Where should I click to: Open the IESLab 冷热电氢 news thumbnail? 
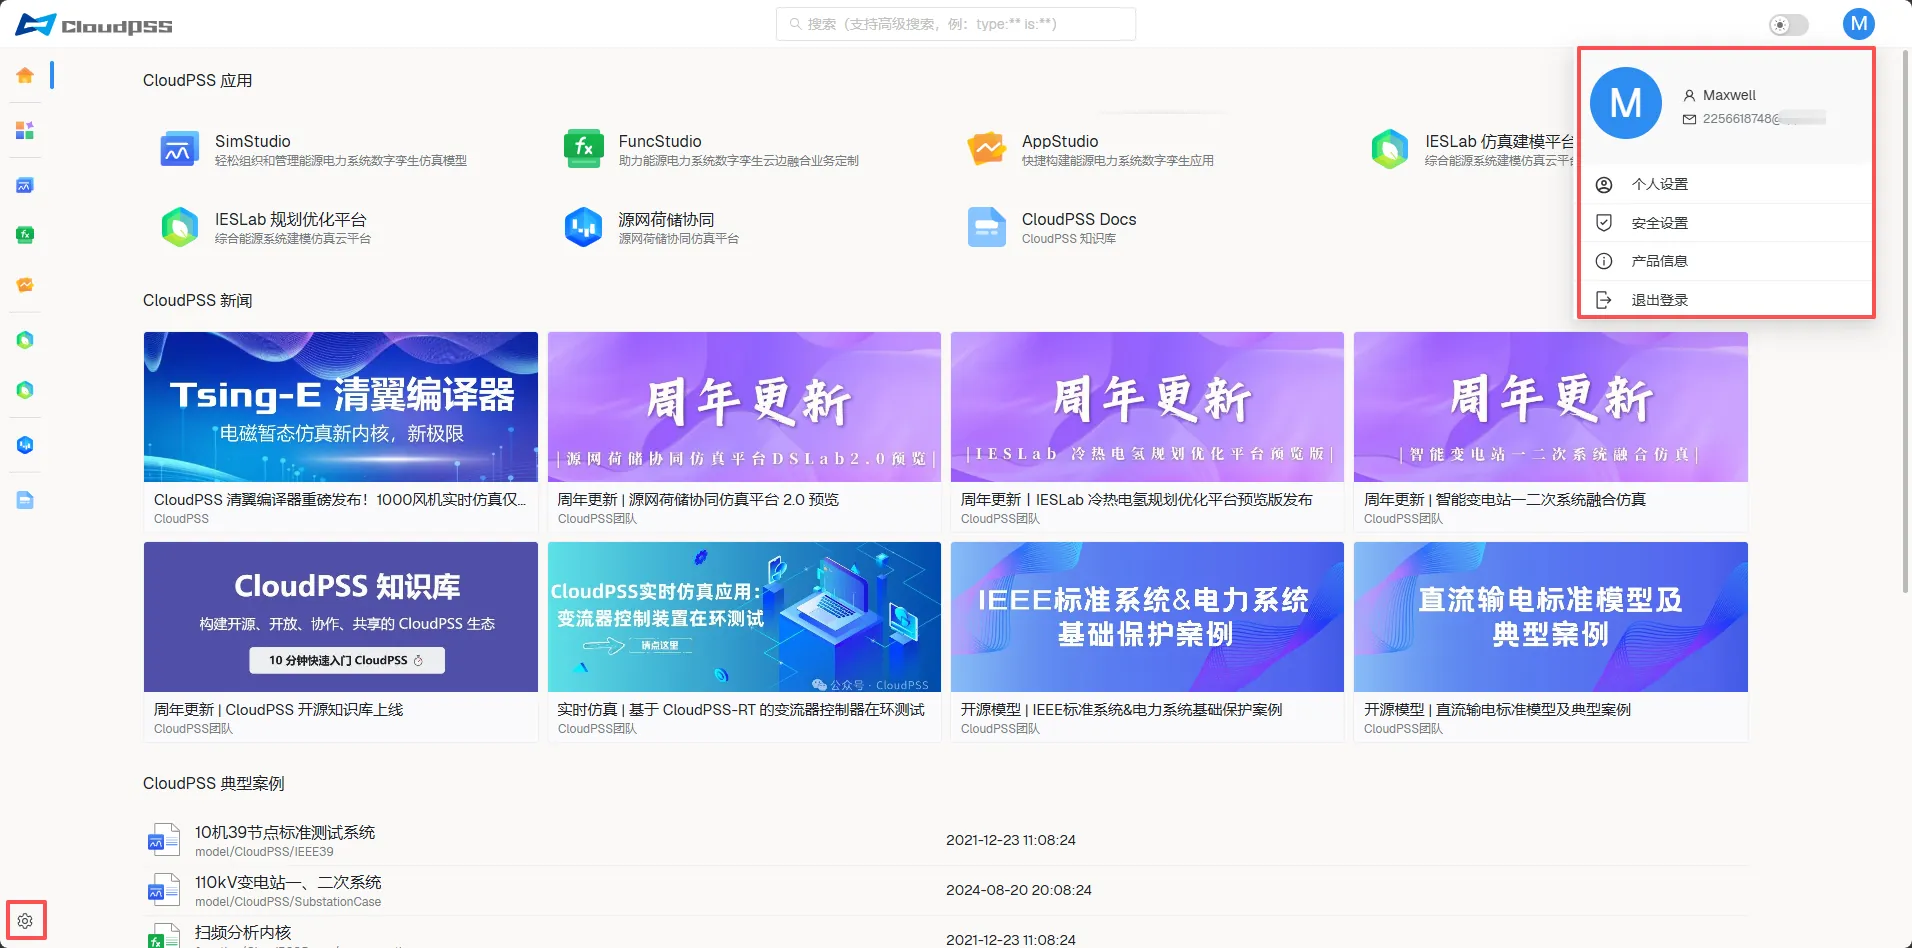pyautogui.click(x=1147, y=407)
